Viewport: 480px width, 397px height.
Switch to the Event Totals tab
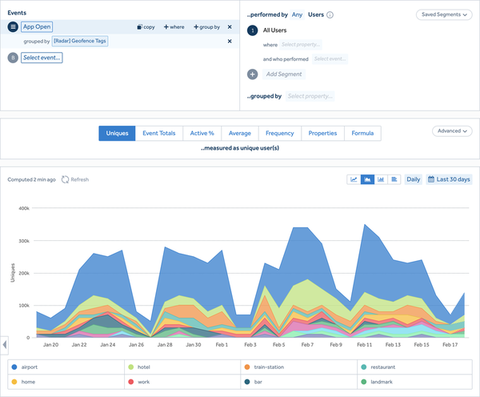pos(159,133)
